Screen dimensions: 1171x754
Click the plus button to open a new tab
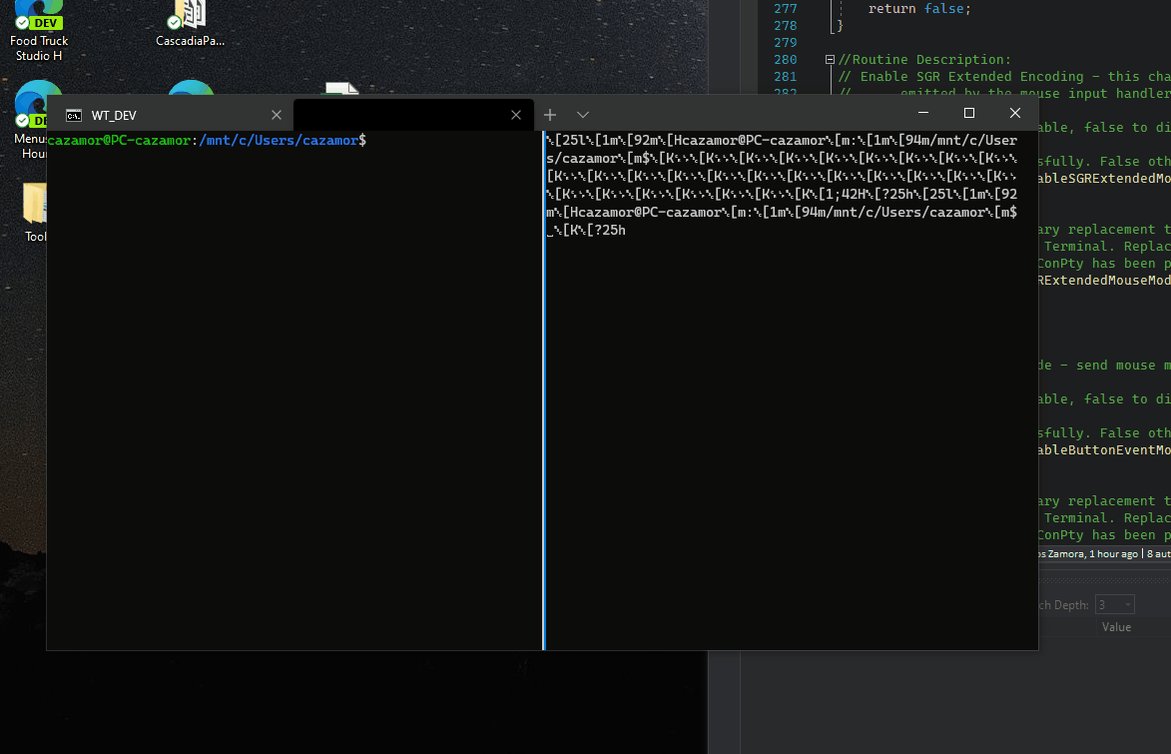pyautogui.click(x=550, y=114)
